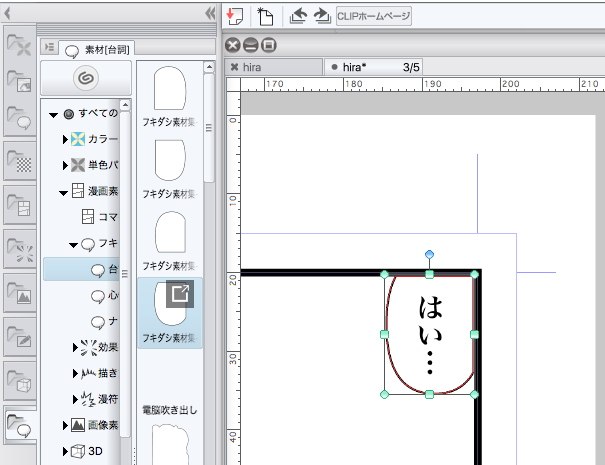Click the page-with-red-arrow icon in toolbar
The image size is (605, 465).
coord(236,15)
